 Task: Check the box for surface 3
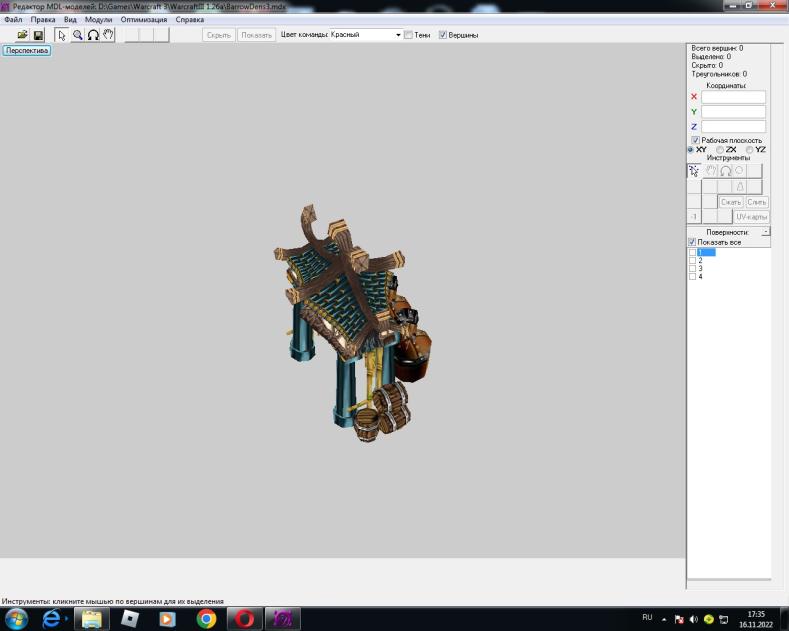click(x=692, y=268)
